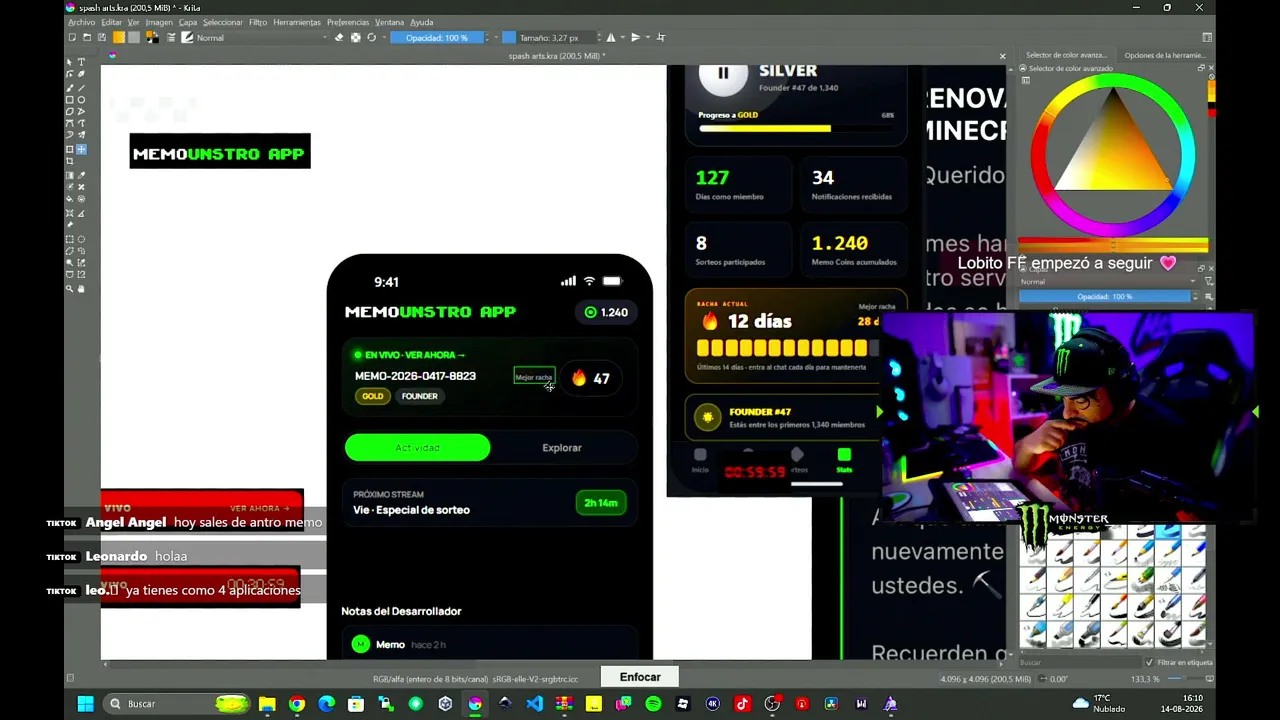Select the Freehand Brush tool
The height and width of the screenshot is (720, 1280).
coord(70,87)
